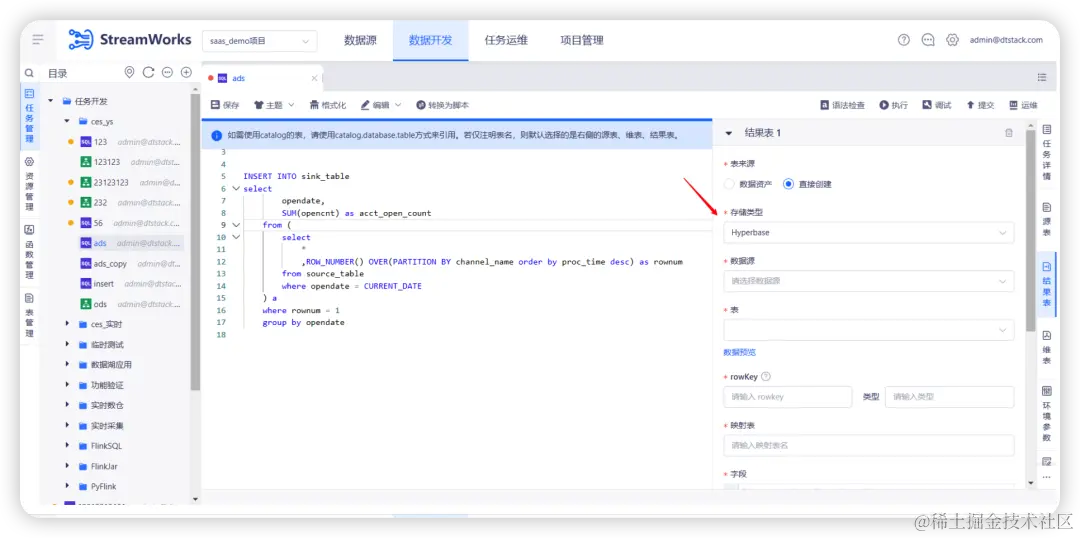Click the hamburger menu icon

[x=38, y=39]
